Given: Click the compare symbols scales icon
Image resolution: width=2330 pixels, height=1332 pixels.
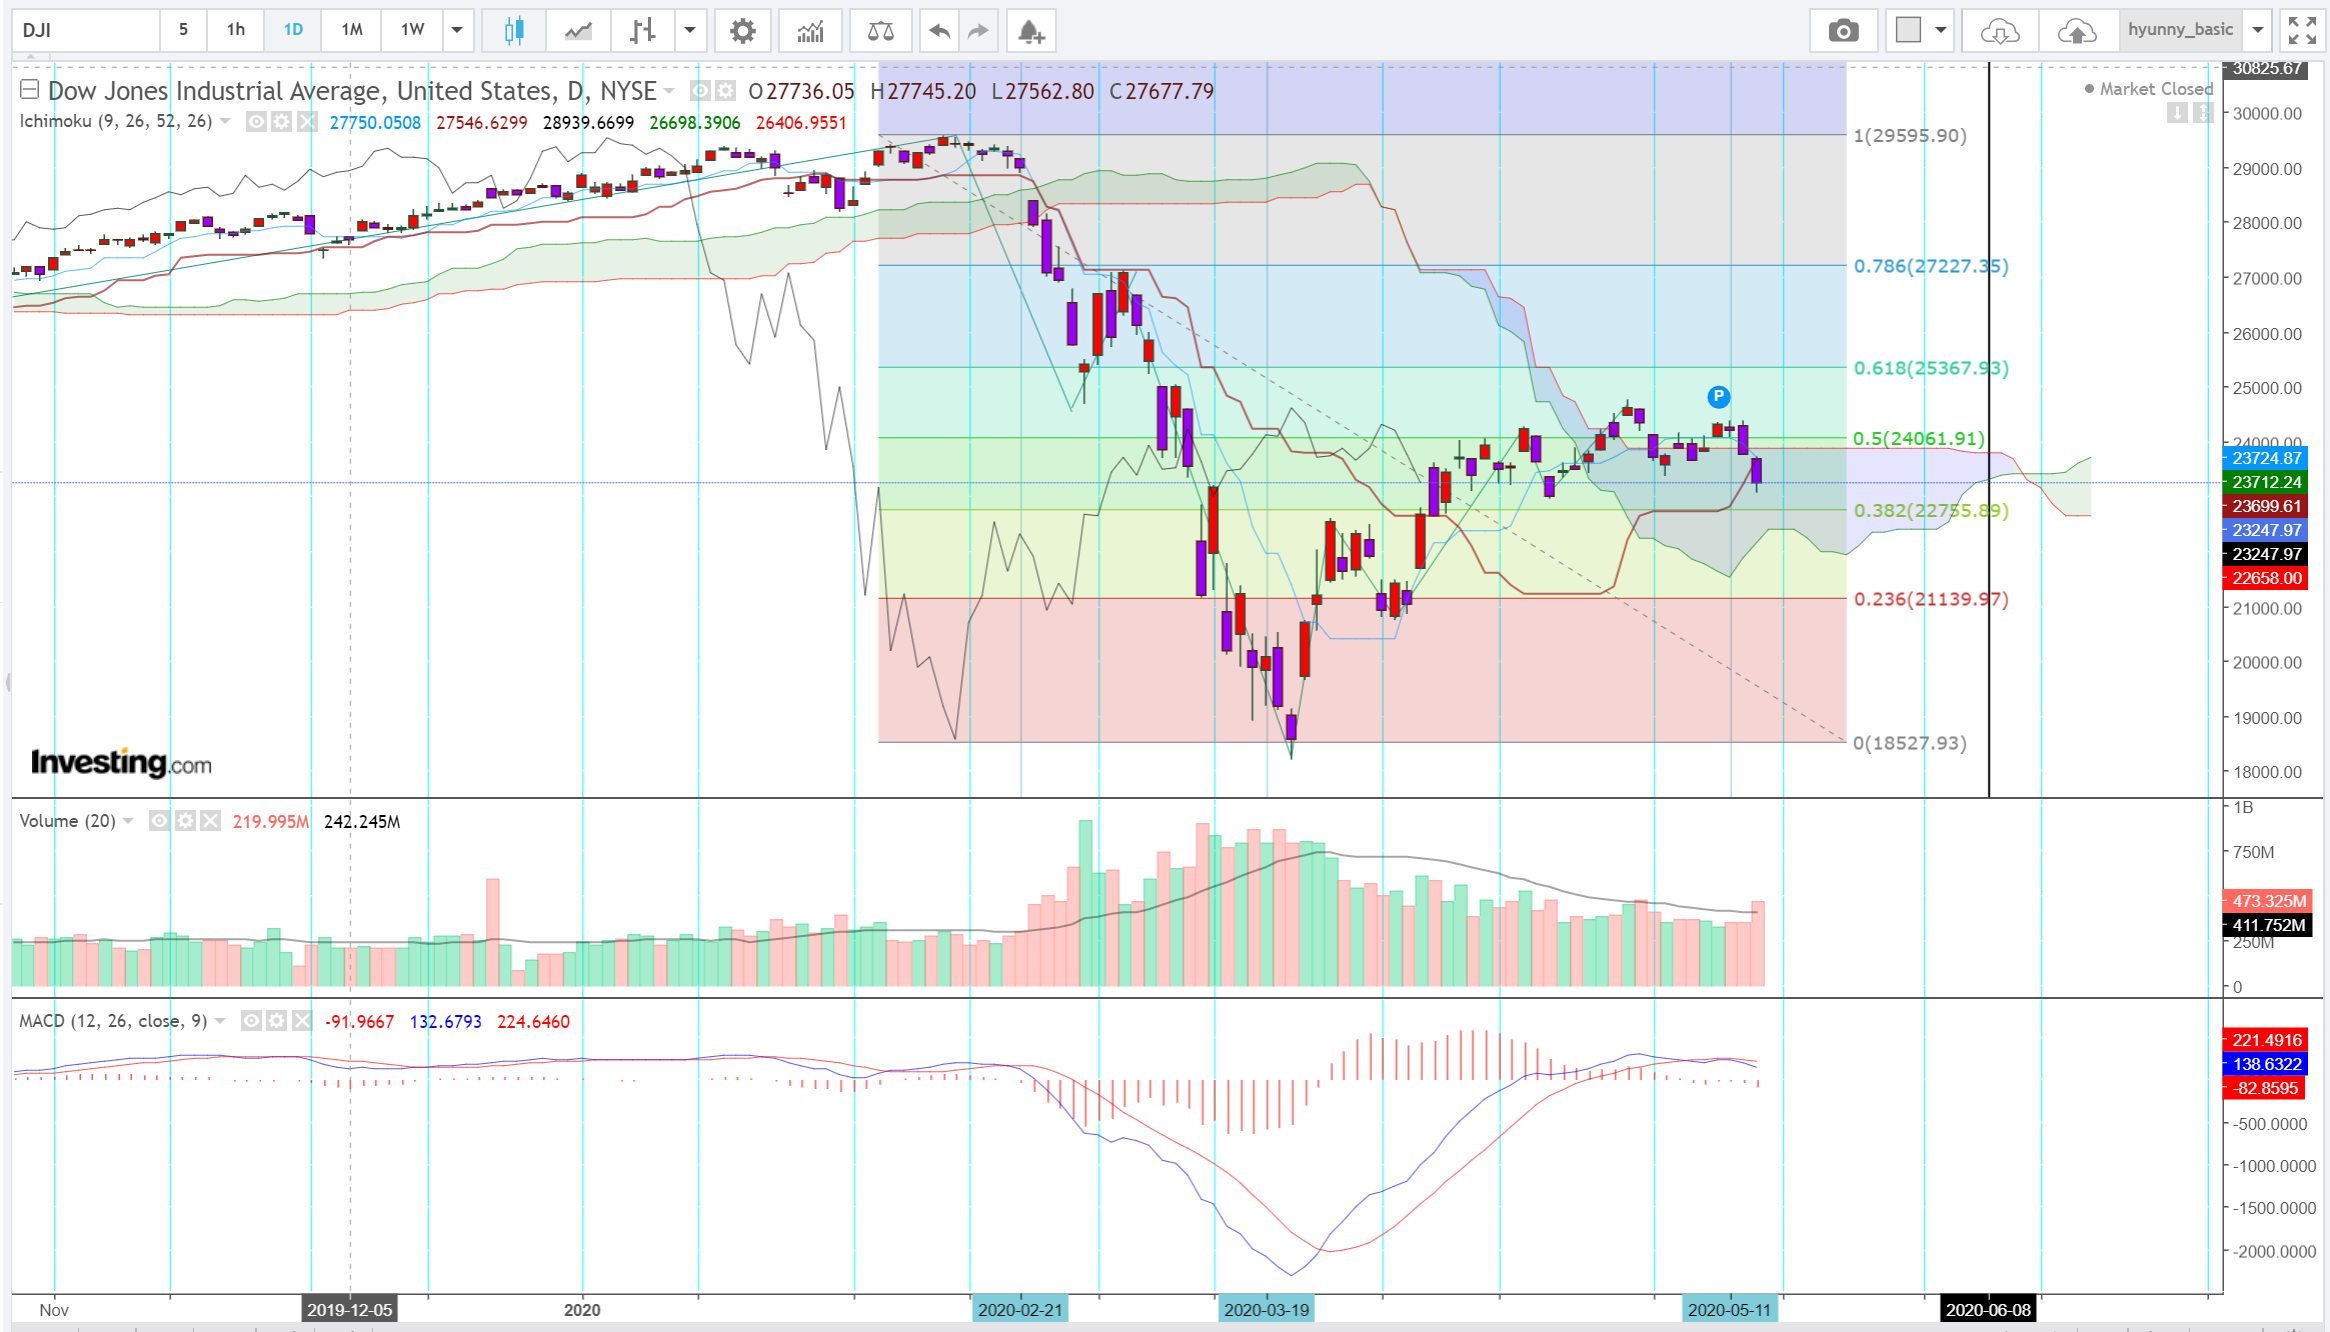Looking at the screenshot, I should [x=880, y=30].
